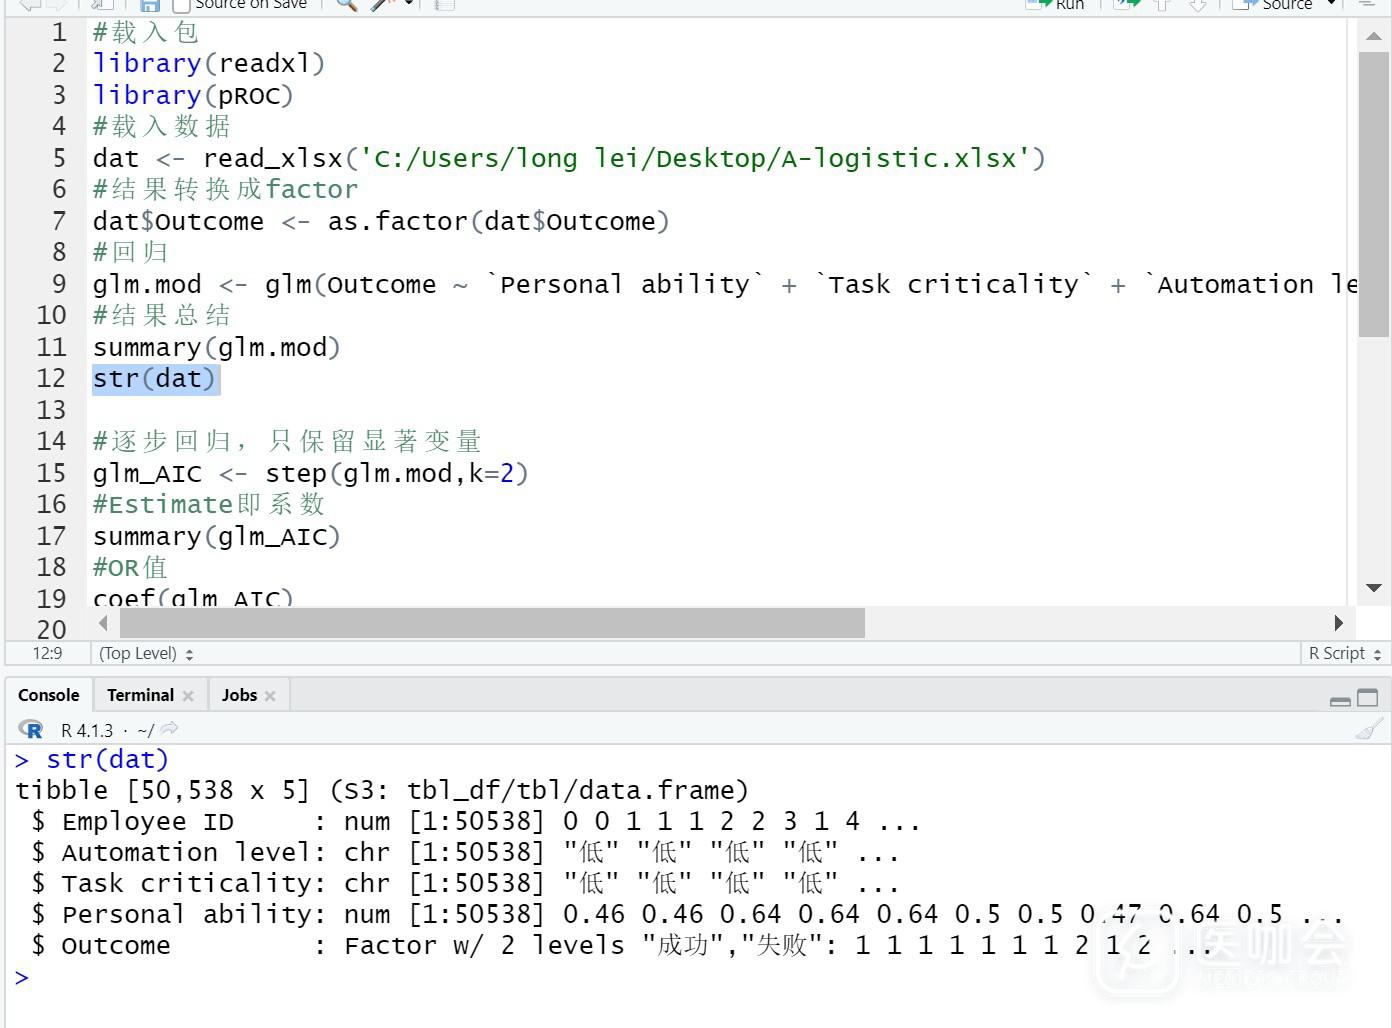Click the R logo icon in console
Image resolution: width=1392 pixels, height=1028 pixels.
pyautogui.click(x=31, y=730)
